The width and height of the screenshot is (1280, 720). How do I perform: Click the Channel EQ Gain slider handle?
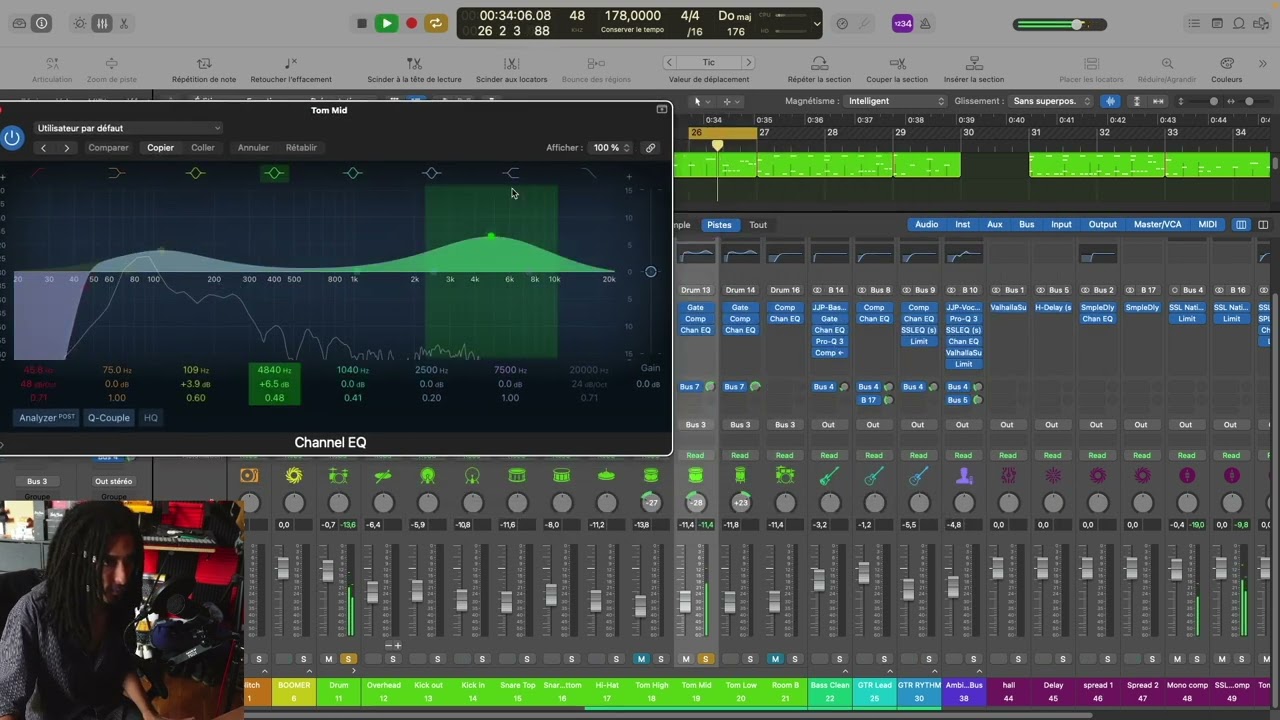click(651, 271)
